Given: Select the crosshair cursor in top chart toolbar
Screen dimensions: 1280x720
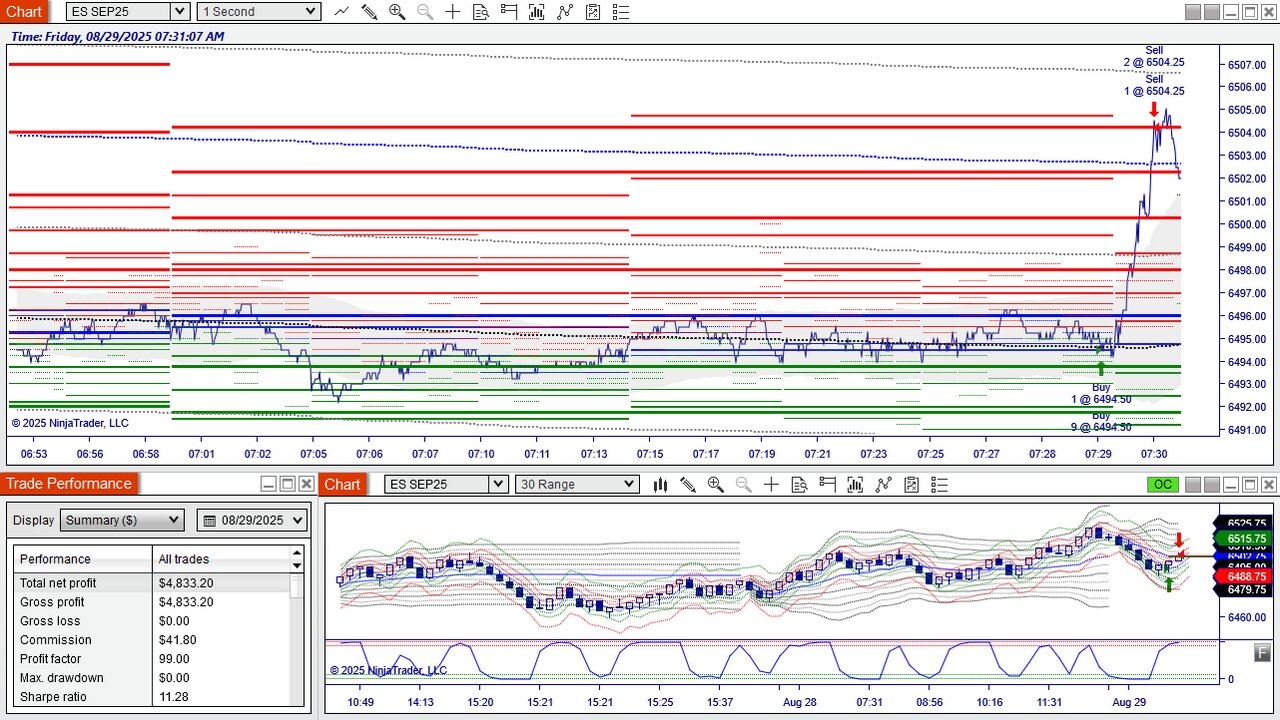Looking at the screenshot, I should tap(453, 12).
